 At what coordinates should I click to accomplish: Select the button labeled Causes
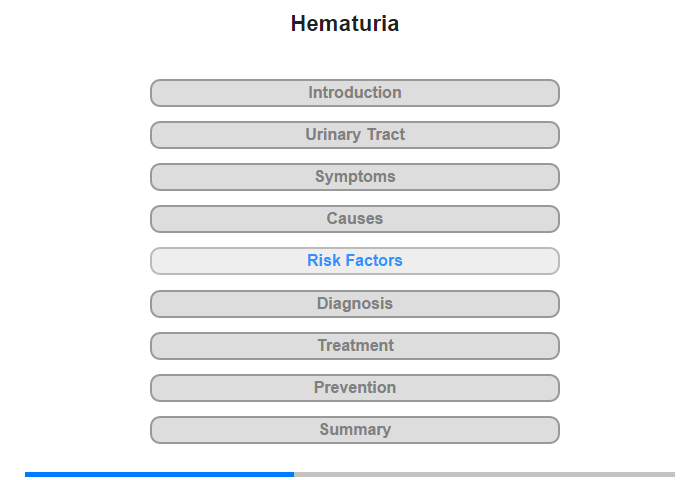pyautogui.click(x=354, y=219)
